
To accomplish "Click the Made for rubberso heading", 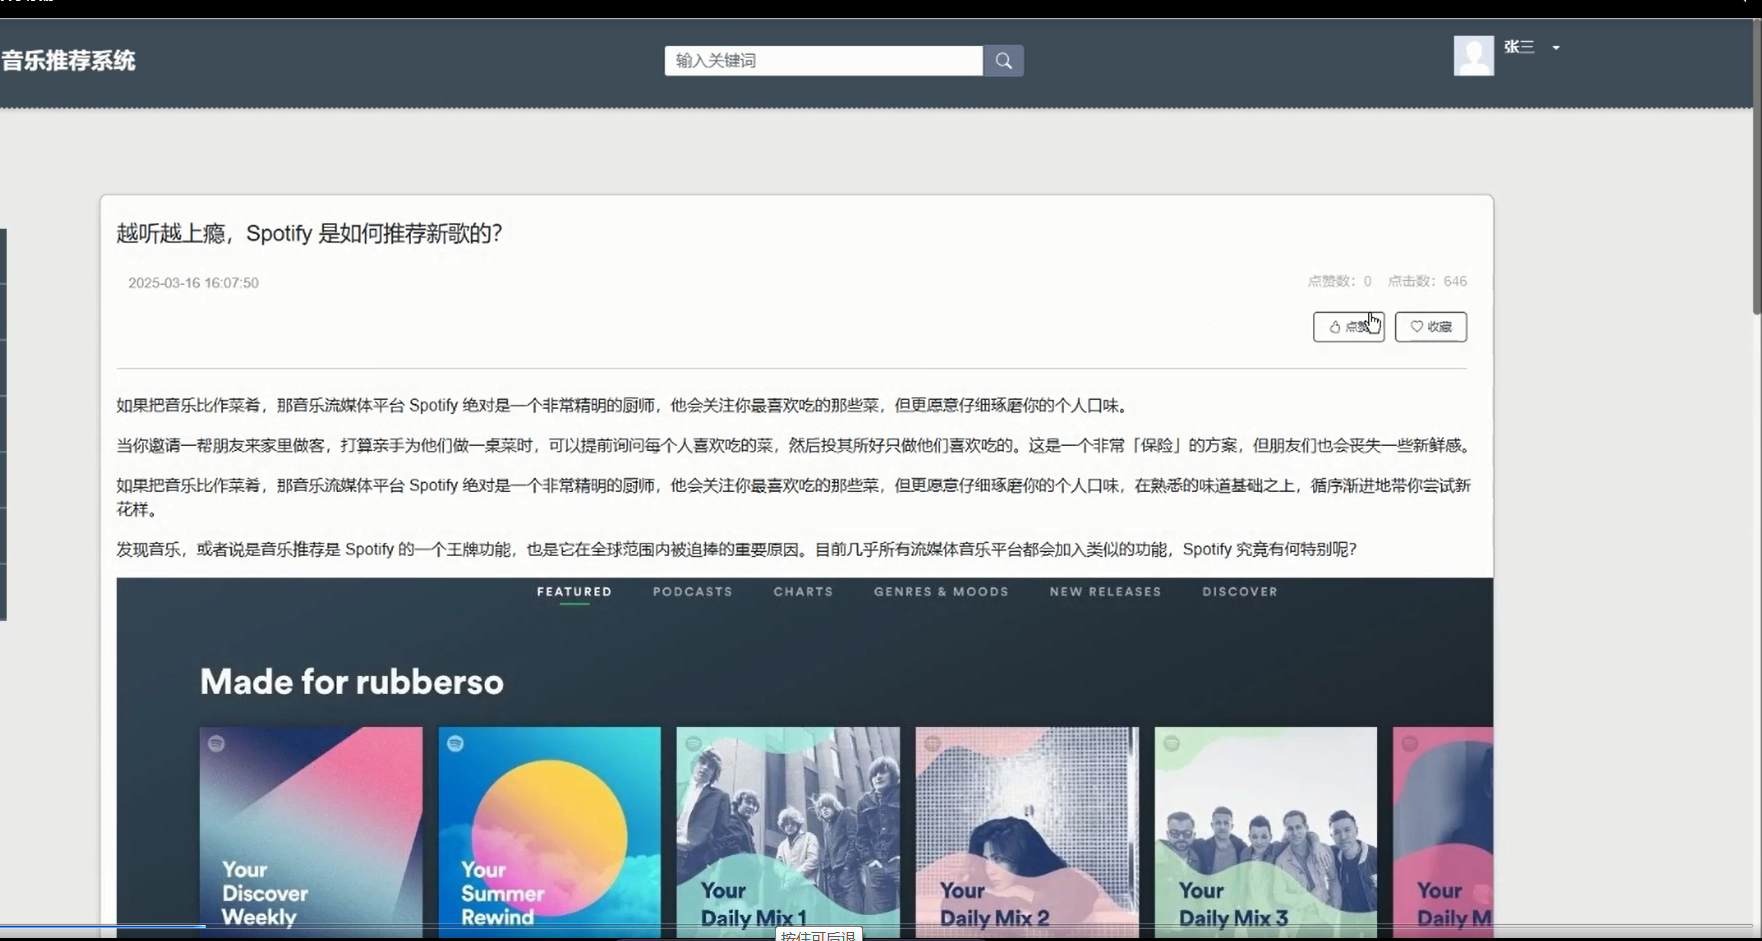I will tap(352, 682).
